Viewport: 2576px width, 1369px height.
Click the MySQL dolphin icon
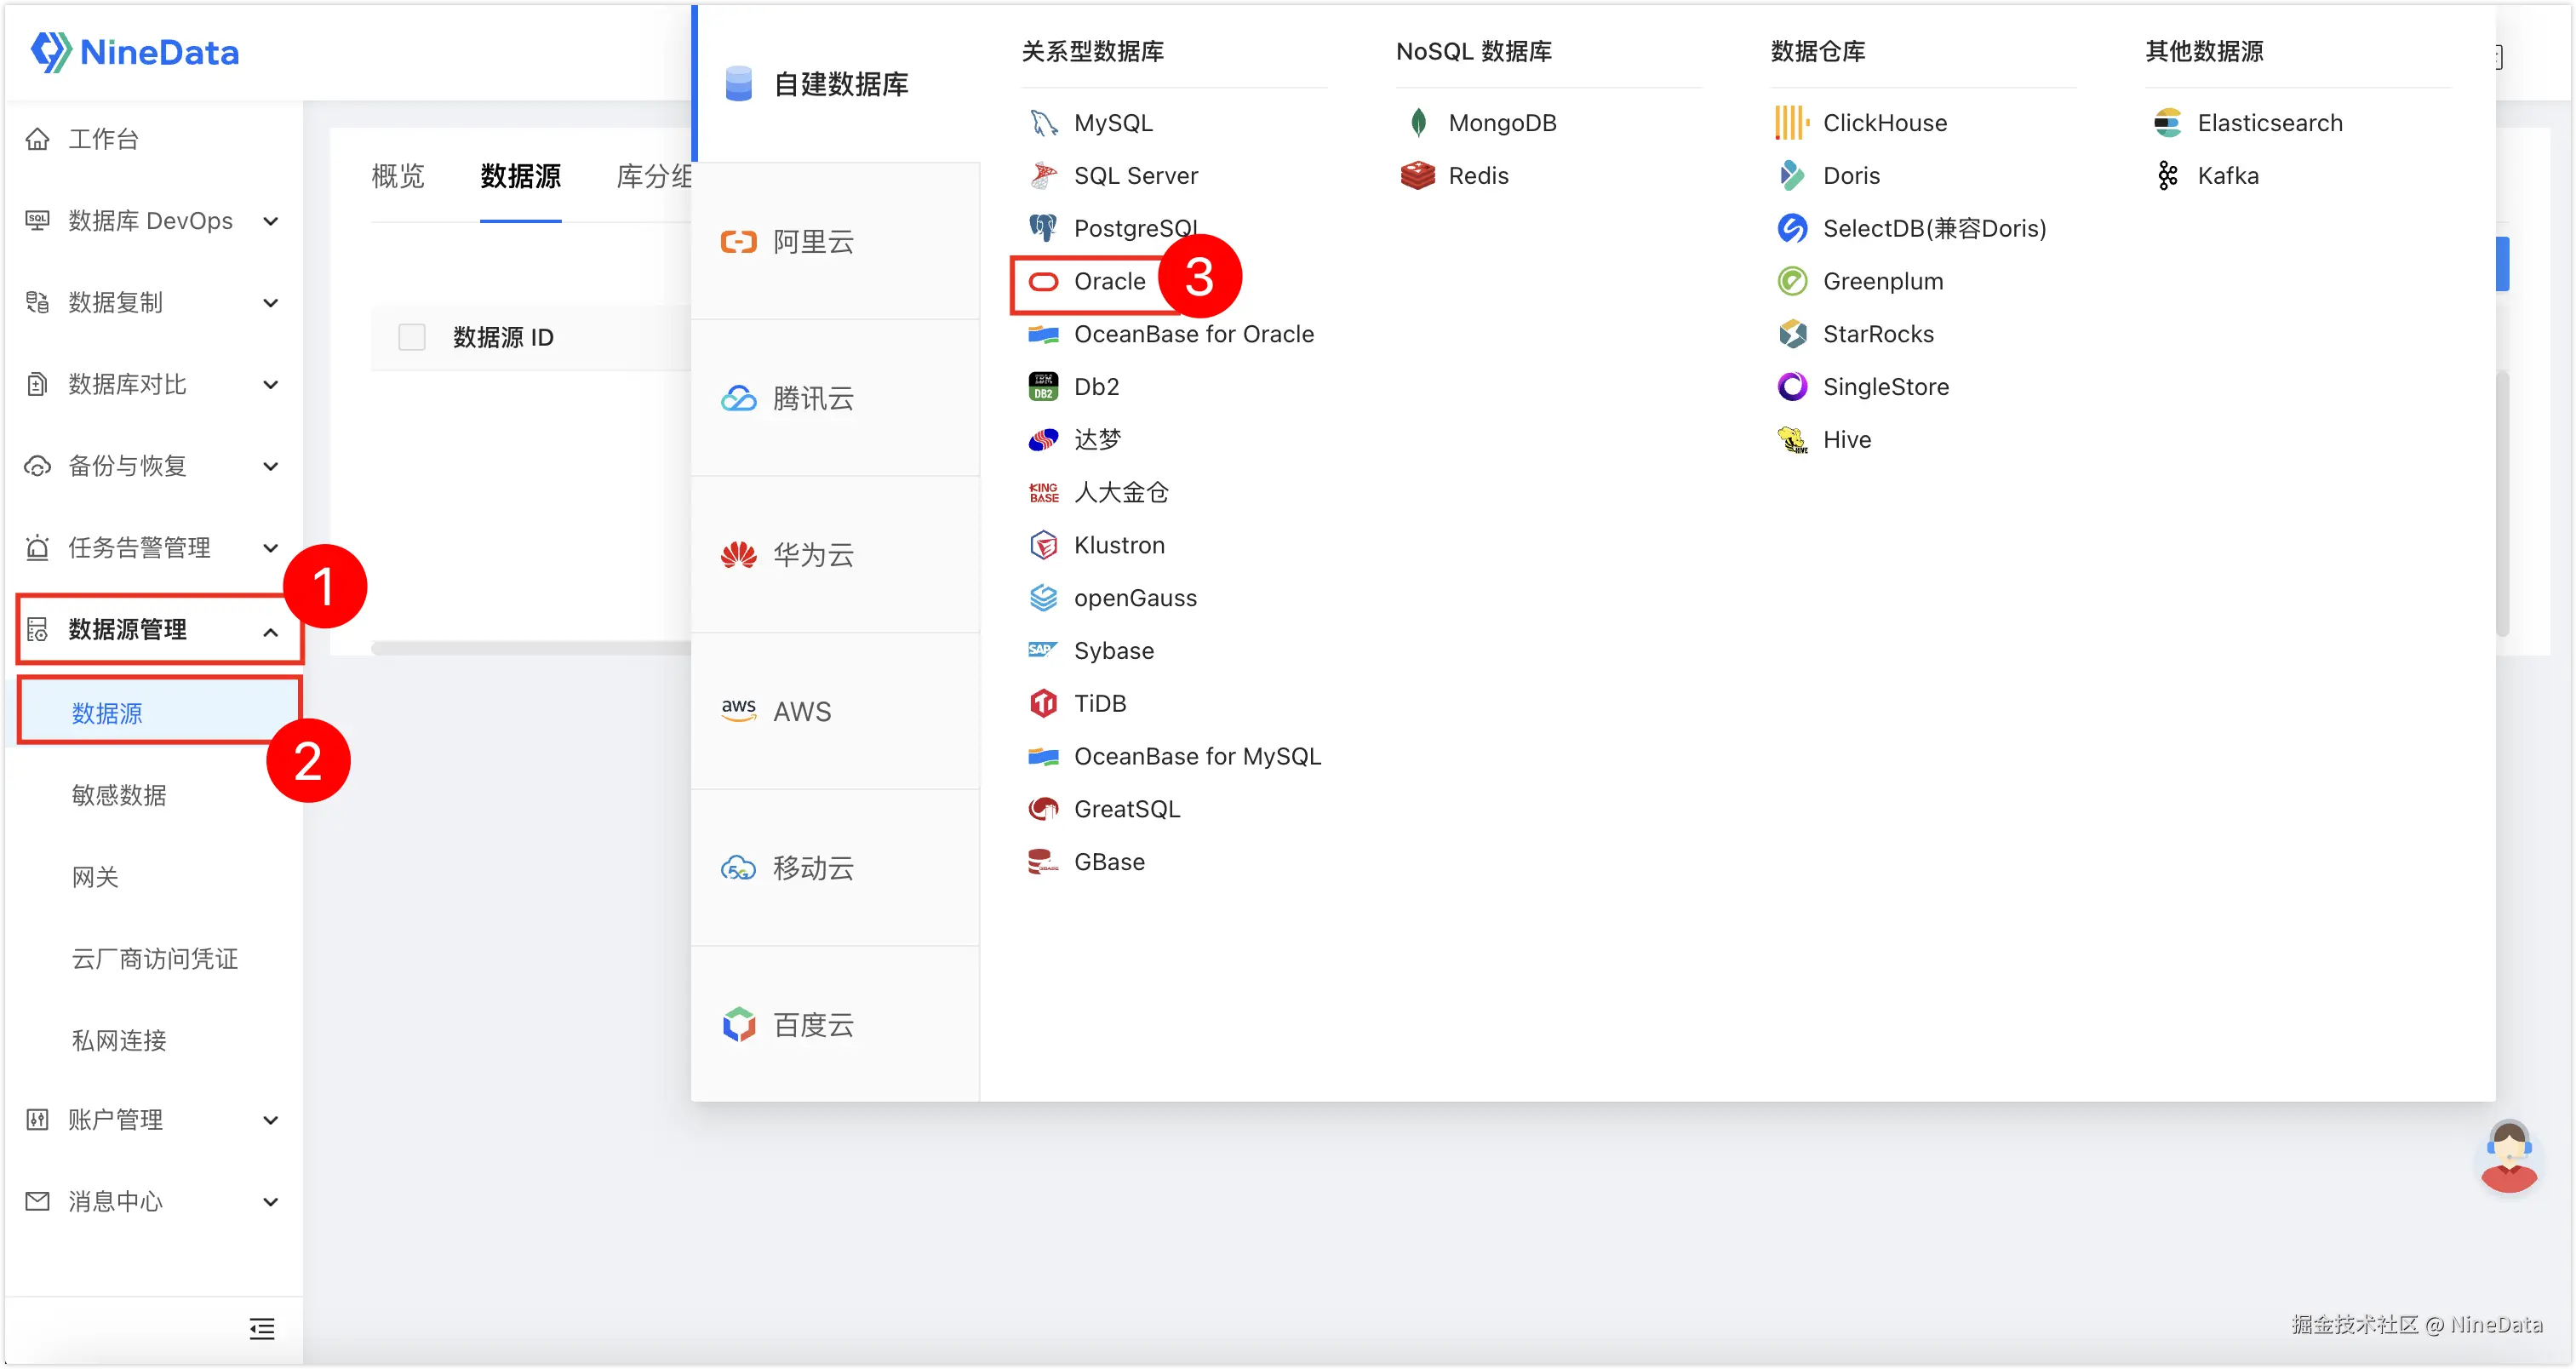[x=1043, y=123]
